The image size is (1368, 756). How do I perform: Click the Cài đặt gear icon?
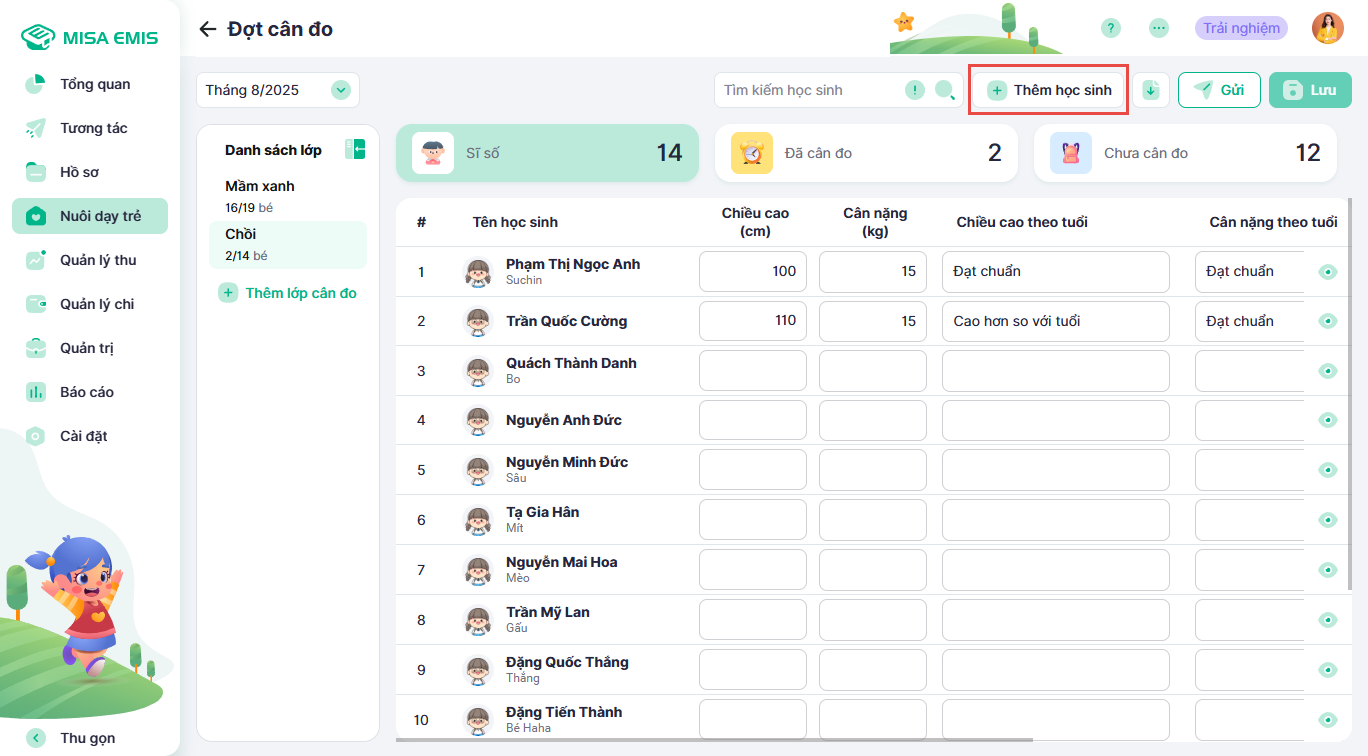pos(36,436)
